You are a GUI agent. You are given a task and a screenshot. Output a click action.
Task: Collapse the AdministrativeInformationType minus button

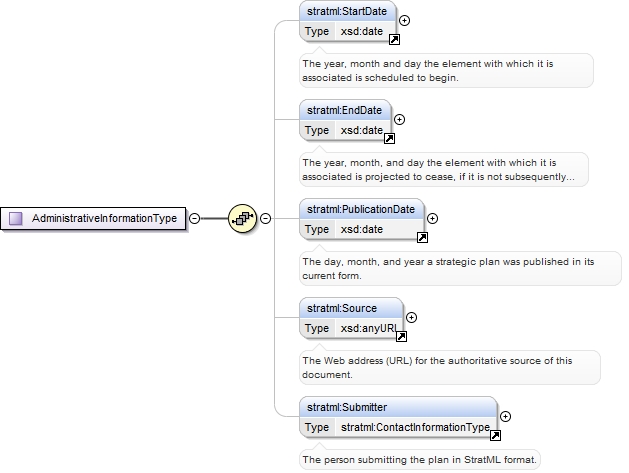click(194, 218)
